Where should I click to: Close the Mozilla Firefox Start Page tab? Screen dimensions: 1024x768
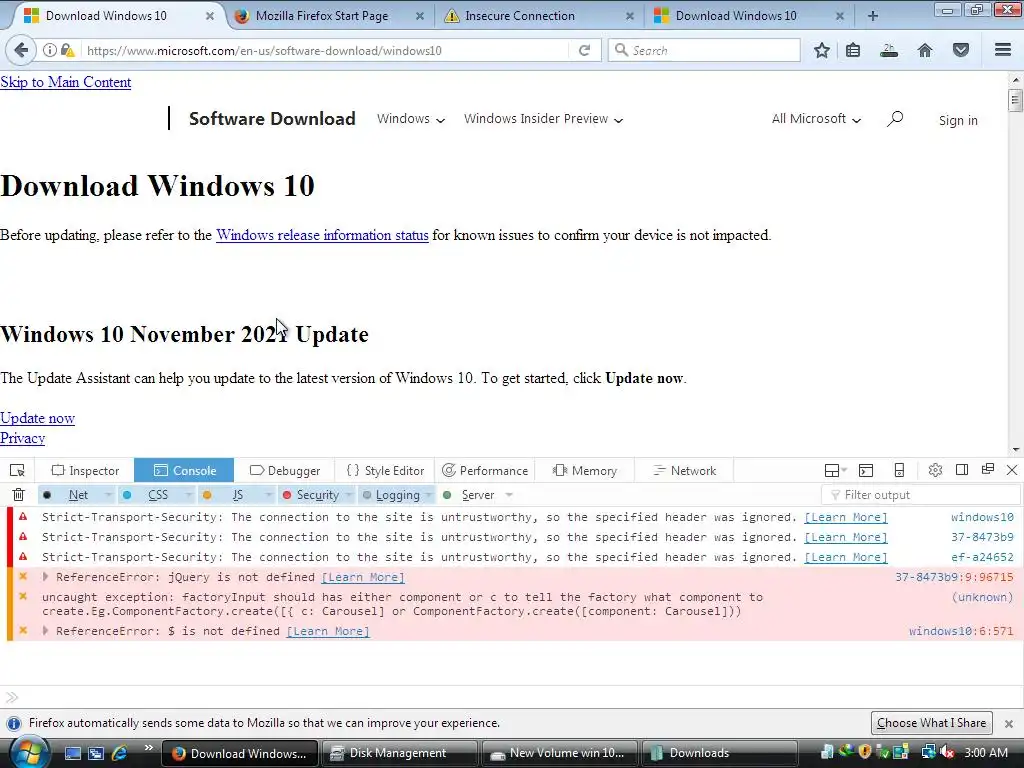420,16
